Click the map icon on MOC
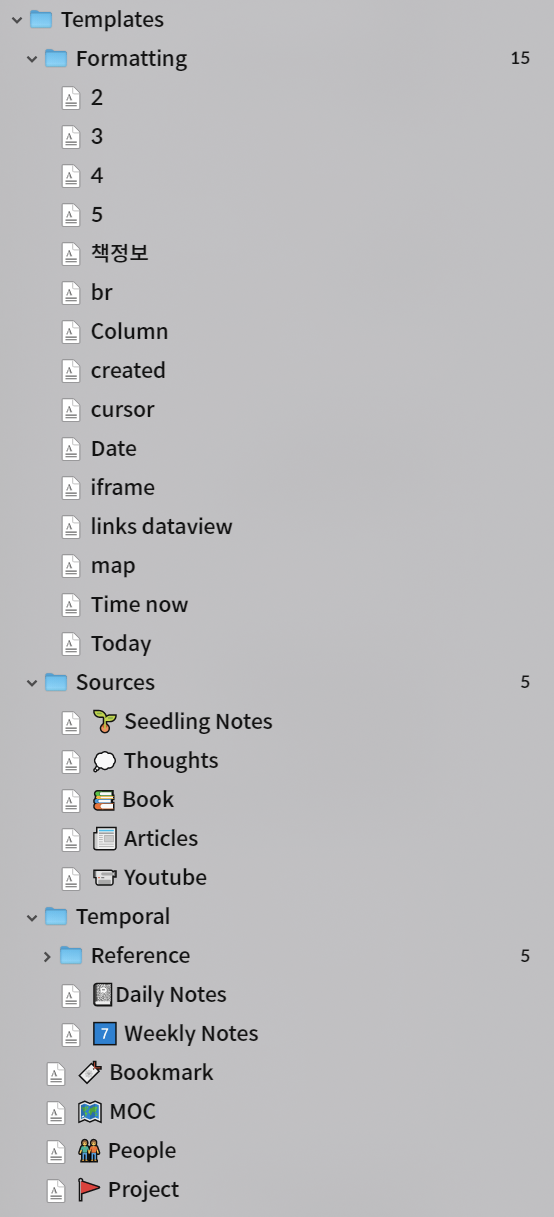Viewport: 554px width, 1217px height. [x=90, y=1112]
